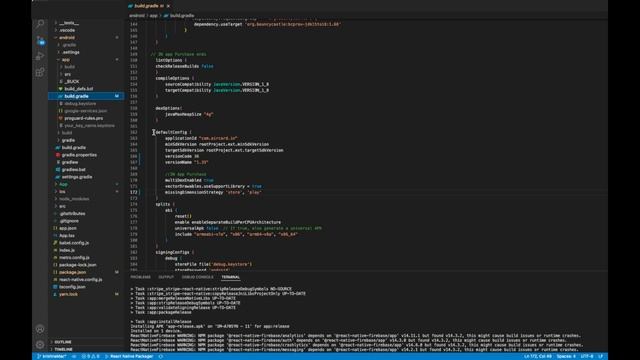Click the app breadcrumb segment

153,16
